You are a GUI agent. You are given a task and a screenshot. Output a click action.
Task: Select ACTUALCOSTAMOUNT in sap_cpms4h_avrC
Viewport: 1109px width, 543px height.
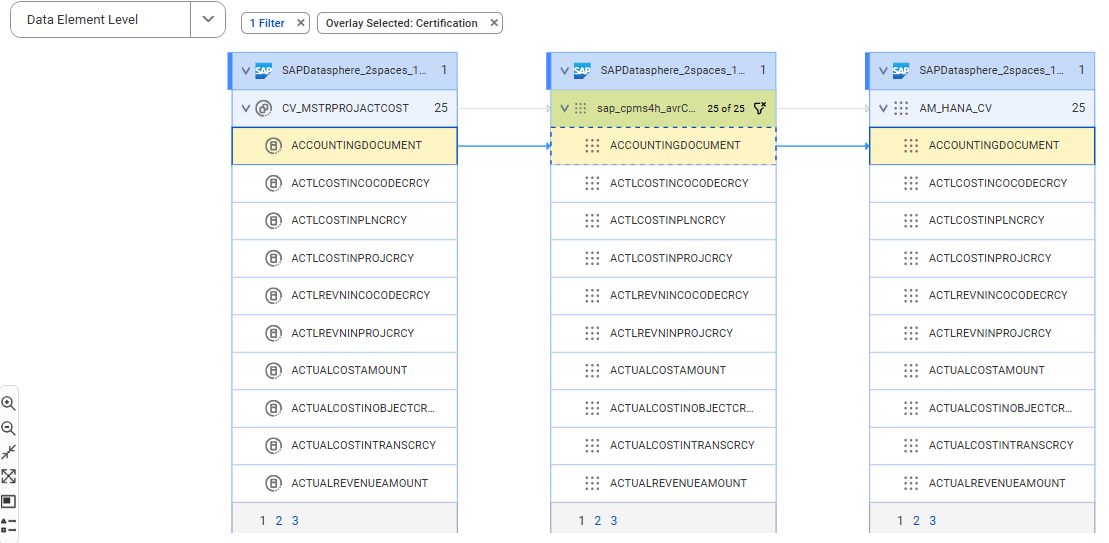663,370
